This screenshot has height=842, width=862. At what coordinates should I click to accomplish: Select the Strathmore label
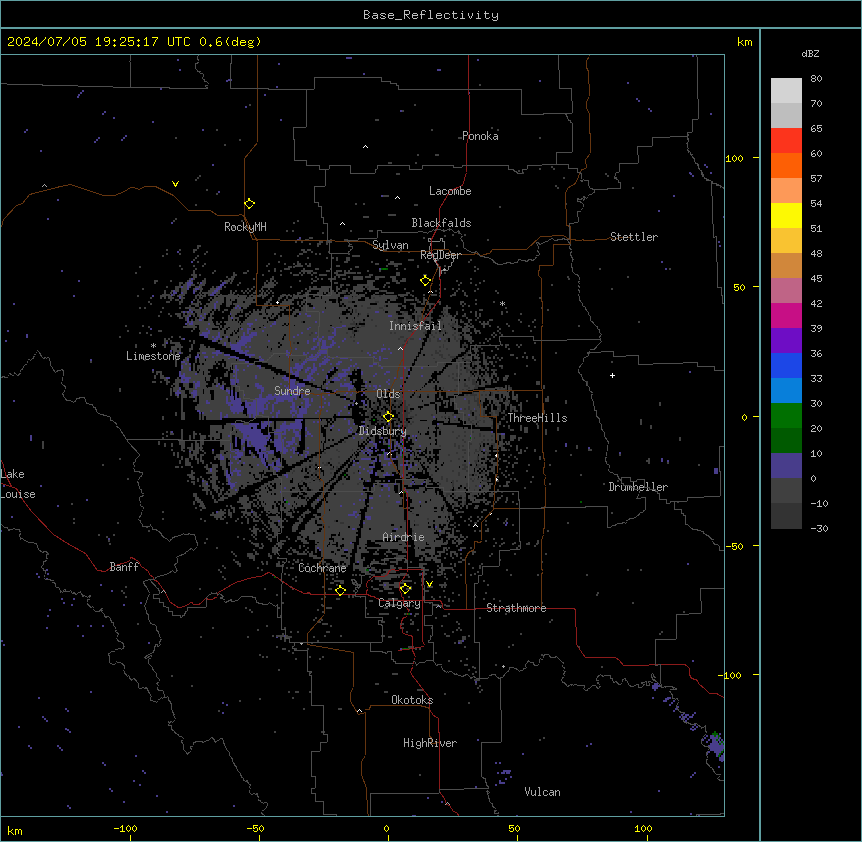point(516,608)
